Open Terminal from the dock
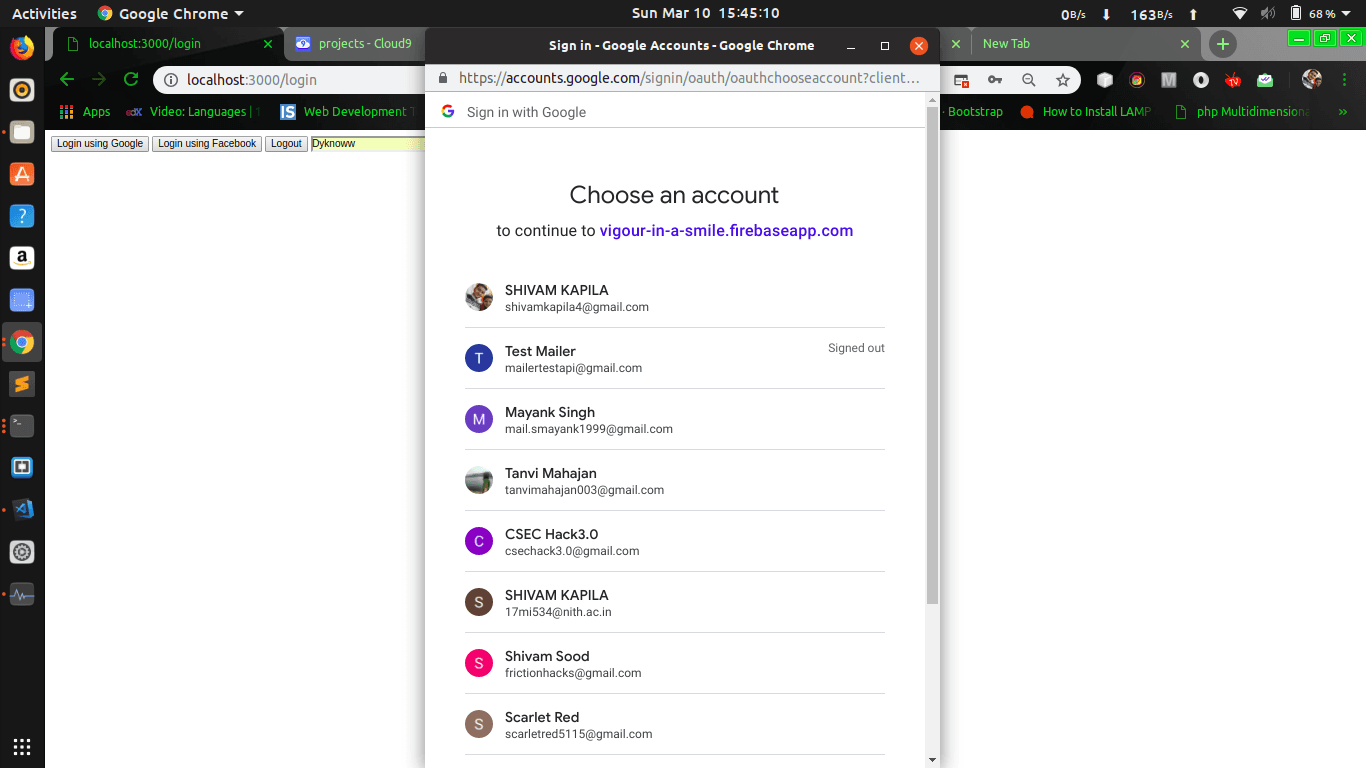The image size is (1366, 768). [x=22, y=426]
